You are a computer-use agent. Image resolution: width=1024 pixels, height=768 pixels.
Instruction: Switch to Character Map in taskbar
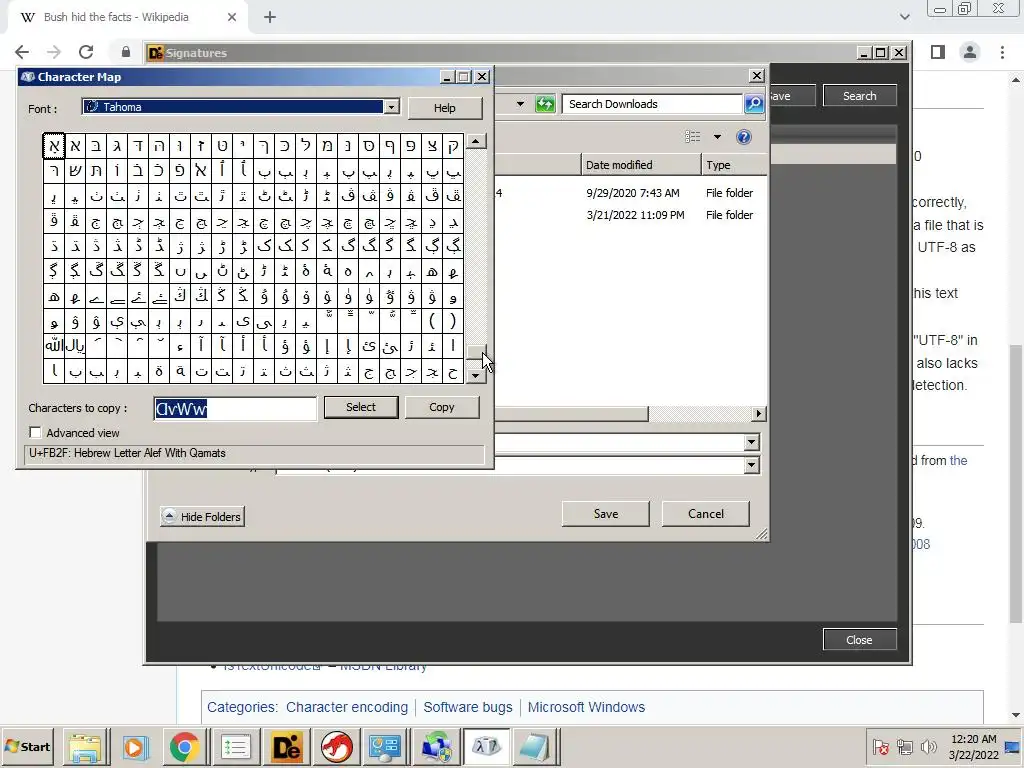[x=486, y=747]
